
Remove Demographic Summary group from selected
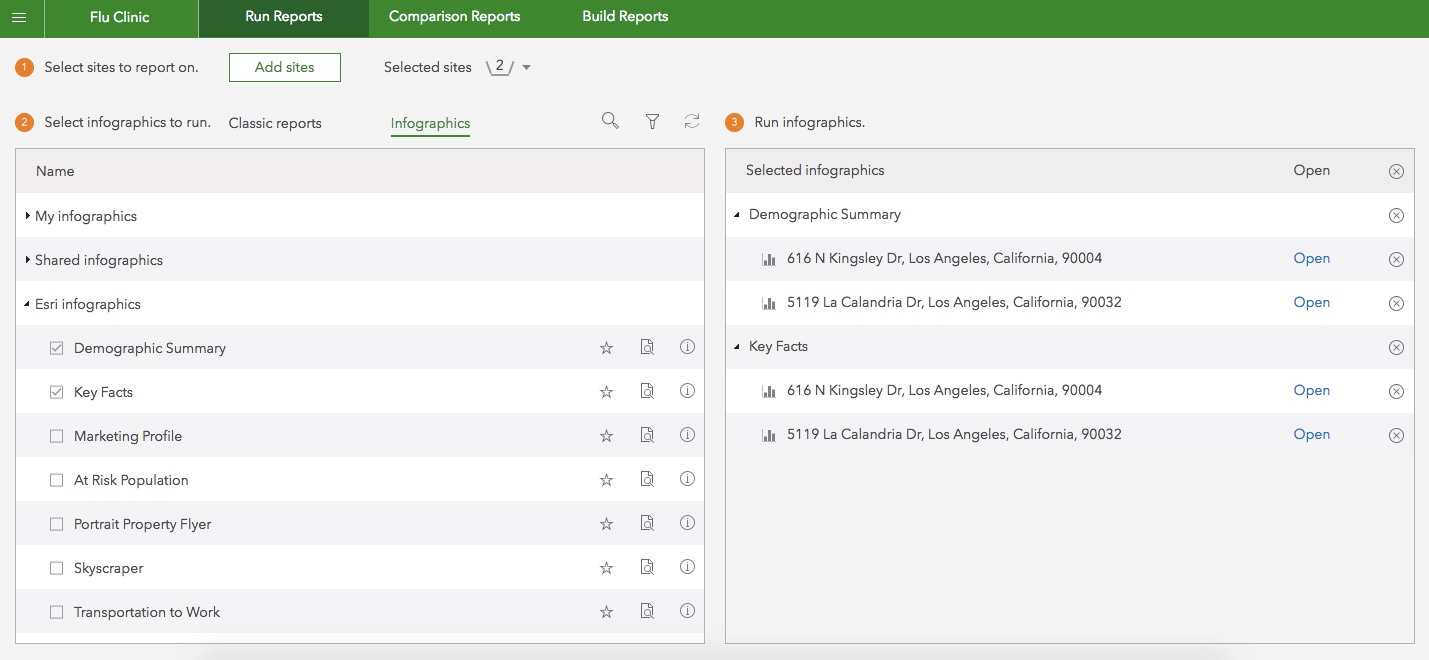tap(1396, 215)
